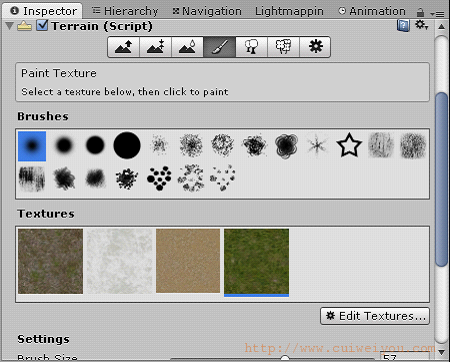This screenshot has height=362, width=450.
Task: Pick the star-shaped brush
Action: pos(349,145)
